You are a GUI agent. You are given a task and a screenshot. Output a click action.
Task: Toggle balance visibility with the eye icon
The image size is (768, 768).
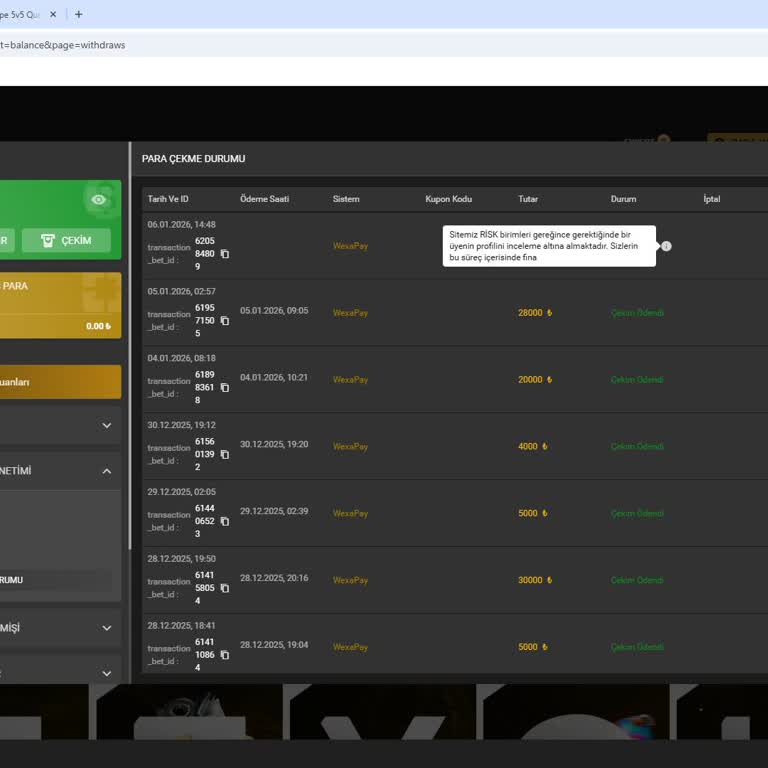coord(98,200)
